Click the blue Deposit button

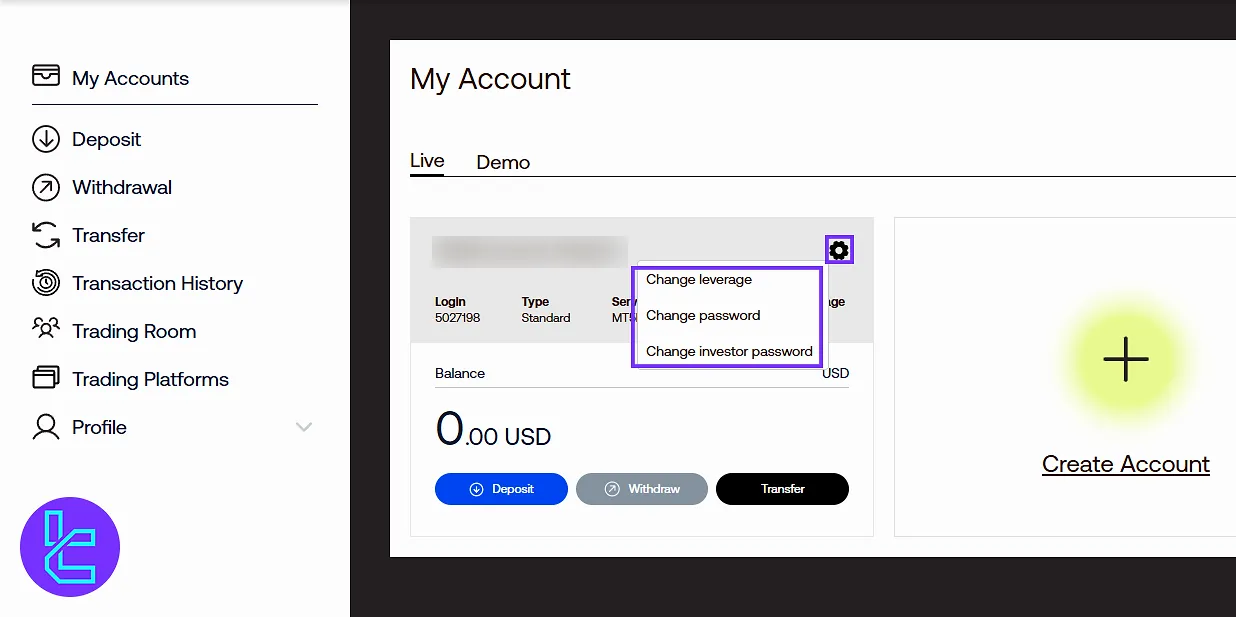(x=501, y=489)
